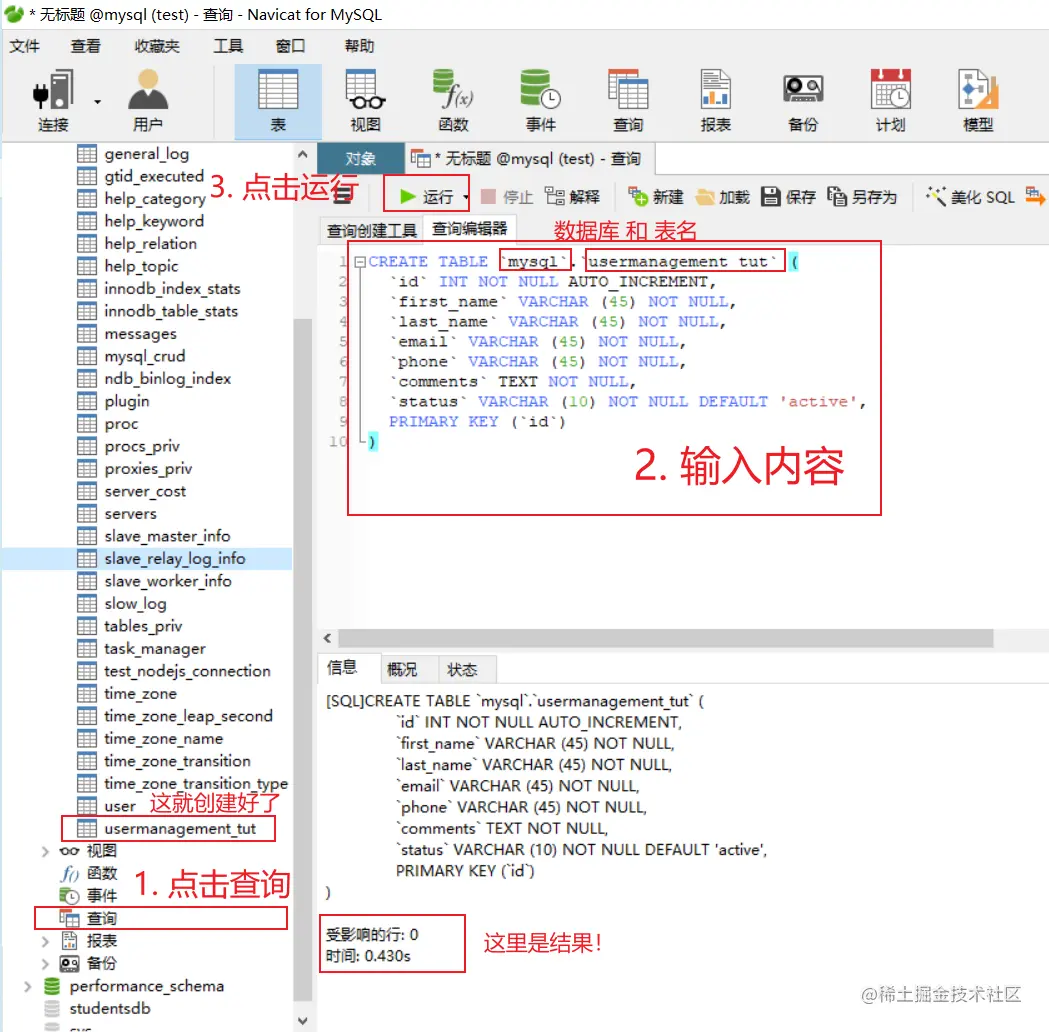This screenshot has width=1049, height=1032.
Task: Save the query with 保存
Action: tap(789, 197)
